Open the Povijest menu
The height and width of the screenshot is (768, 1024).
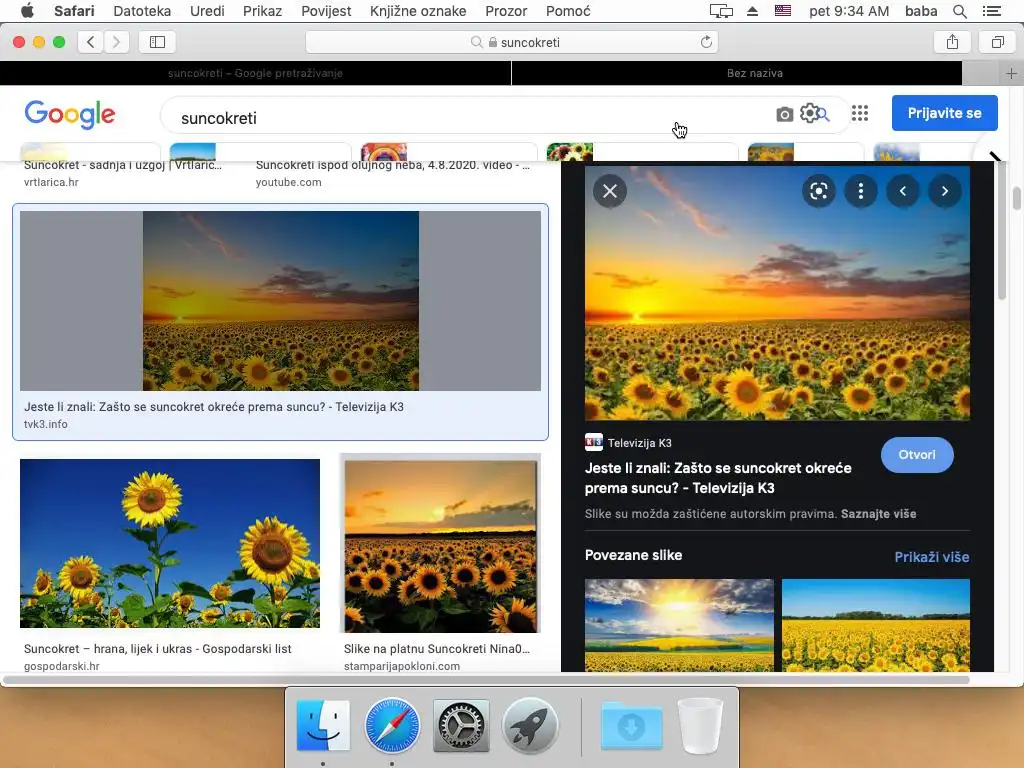(326, 11)
